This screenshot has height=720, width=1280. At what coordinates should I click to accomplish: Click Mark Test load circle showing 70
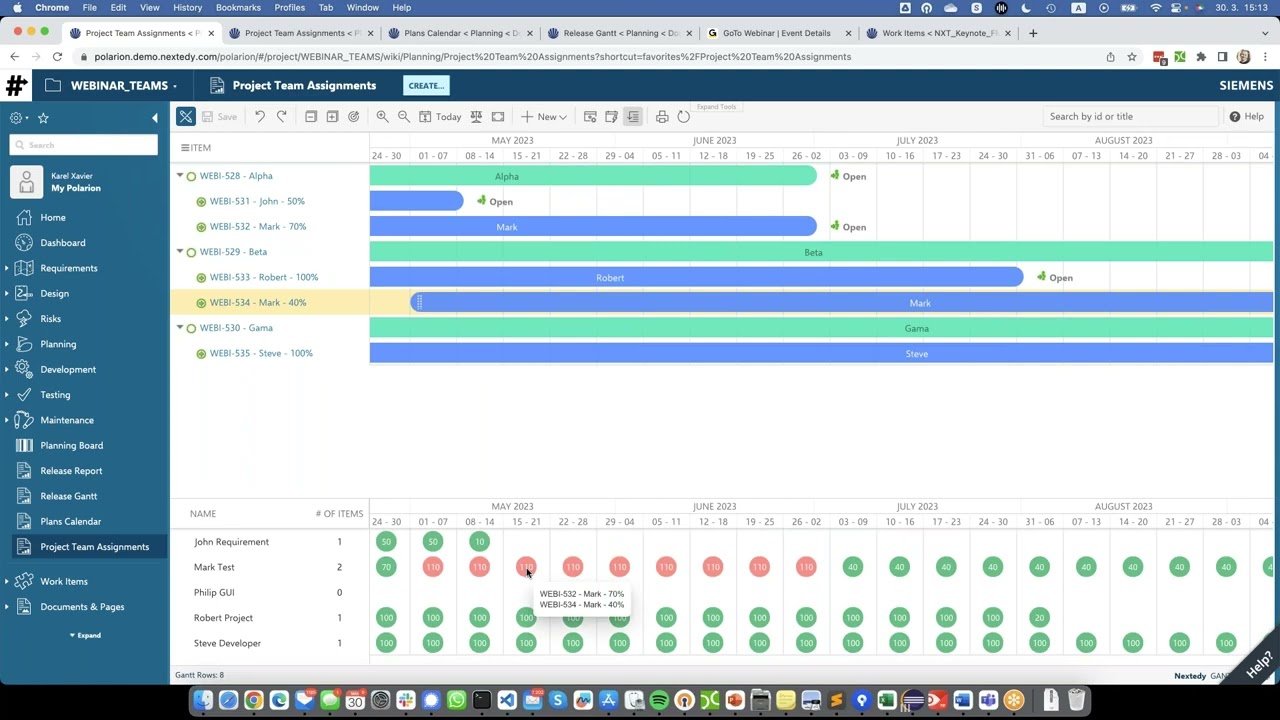tap(386, 567)
